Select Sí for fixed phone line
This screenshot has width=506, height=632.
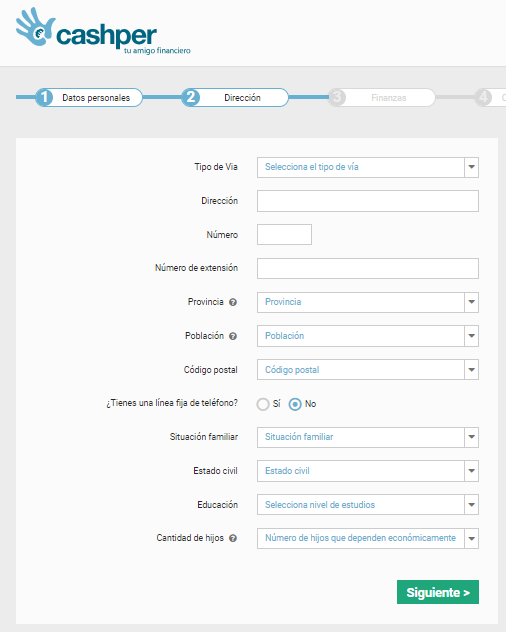click(x=263, y=404)
